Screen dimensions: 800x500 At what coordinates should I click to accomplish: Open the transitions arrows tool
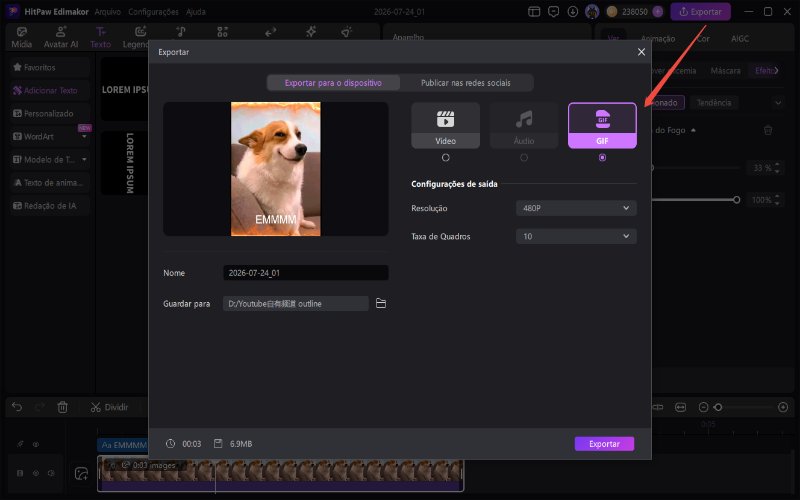tap(270, 32)
